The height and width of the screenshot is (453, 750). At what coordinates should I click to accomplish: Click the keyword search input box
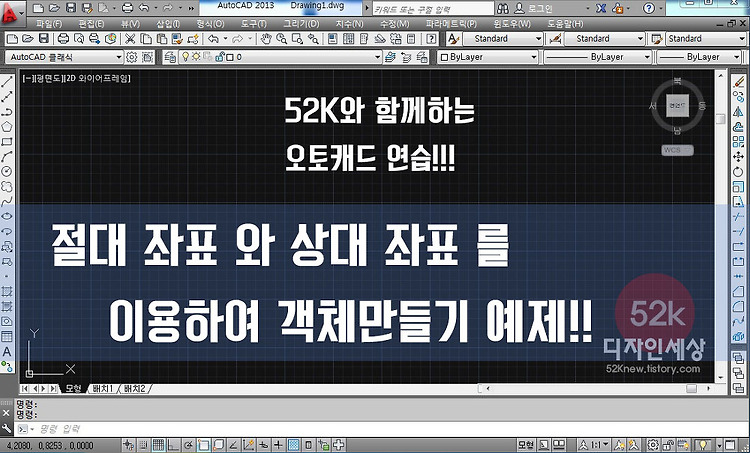click(x=433, y=9)
